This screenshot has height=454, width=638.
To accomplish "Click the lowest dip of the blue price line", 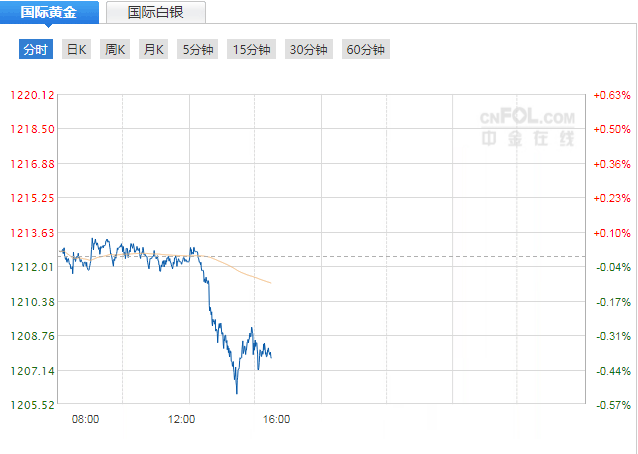I will tap(237, 393).
